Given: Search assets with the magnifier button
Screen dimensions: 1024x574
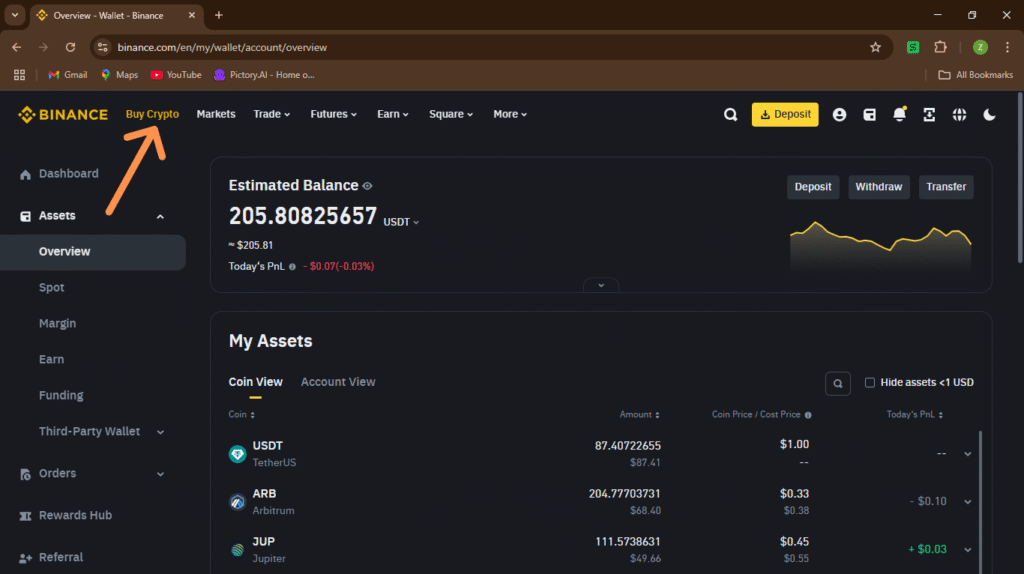Looking at the screenshot, I should click(838, 383).
